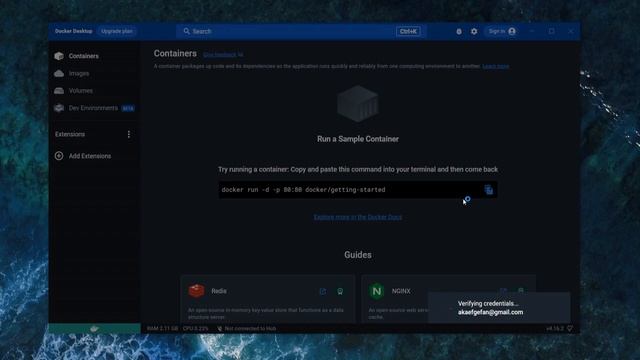Click the Docker Desktop title label
Viewport: 640px width, 360px height.
coord(73,31)
